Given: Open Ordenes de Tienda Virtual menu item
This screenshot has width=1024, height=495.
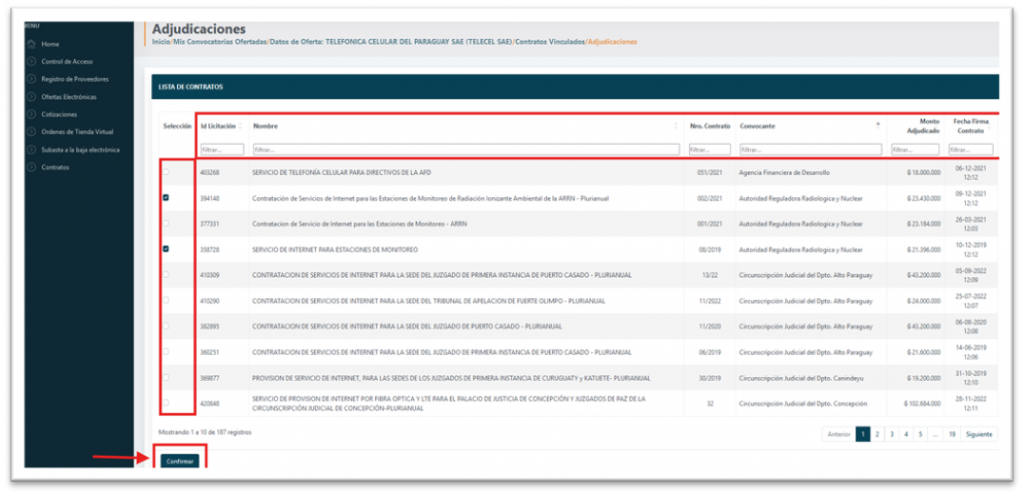Looking at the screenshot, I should [78, 132].
